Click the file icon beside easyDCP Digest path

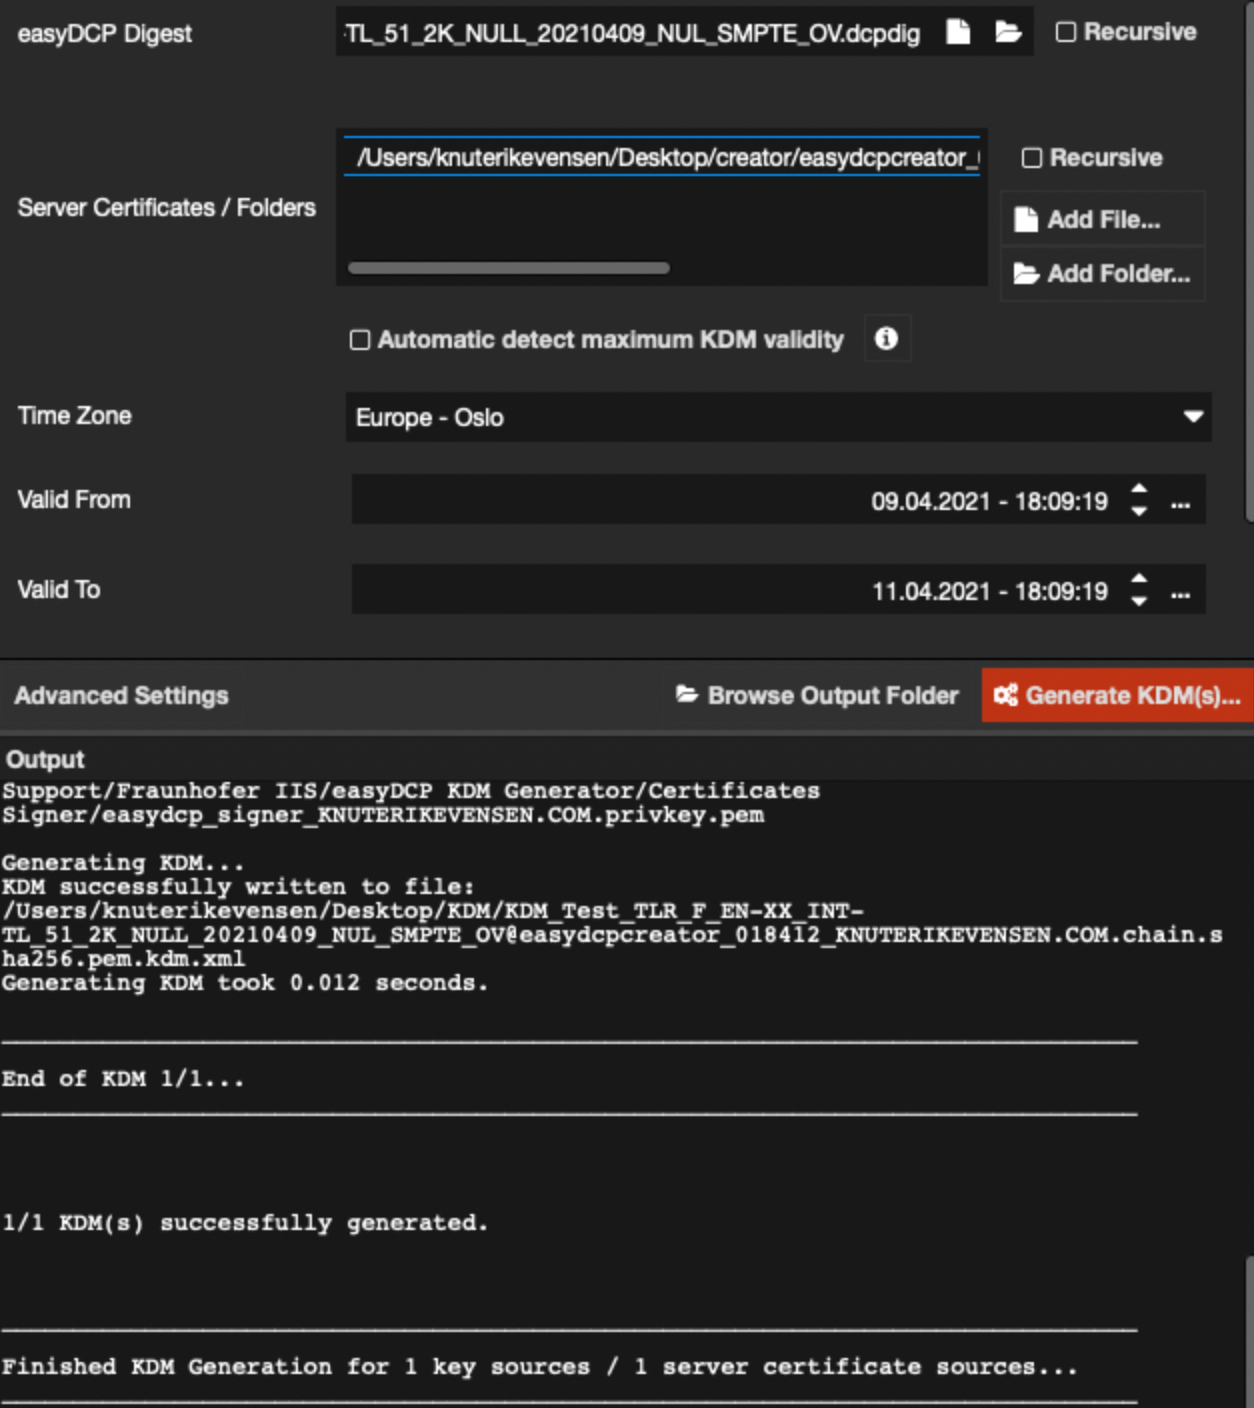tap(958, 32)
